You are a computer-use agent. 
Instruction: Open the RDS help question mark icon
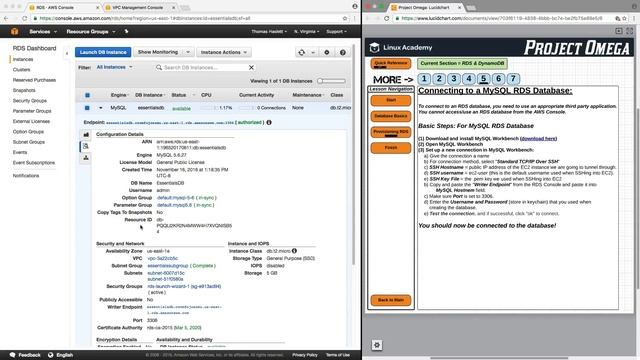pos(343,52)
